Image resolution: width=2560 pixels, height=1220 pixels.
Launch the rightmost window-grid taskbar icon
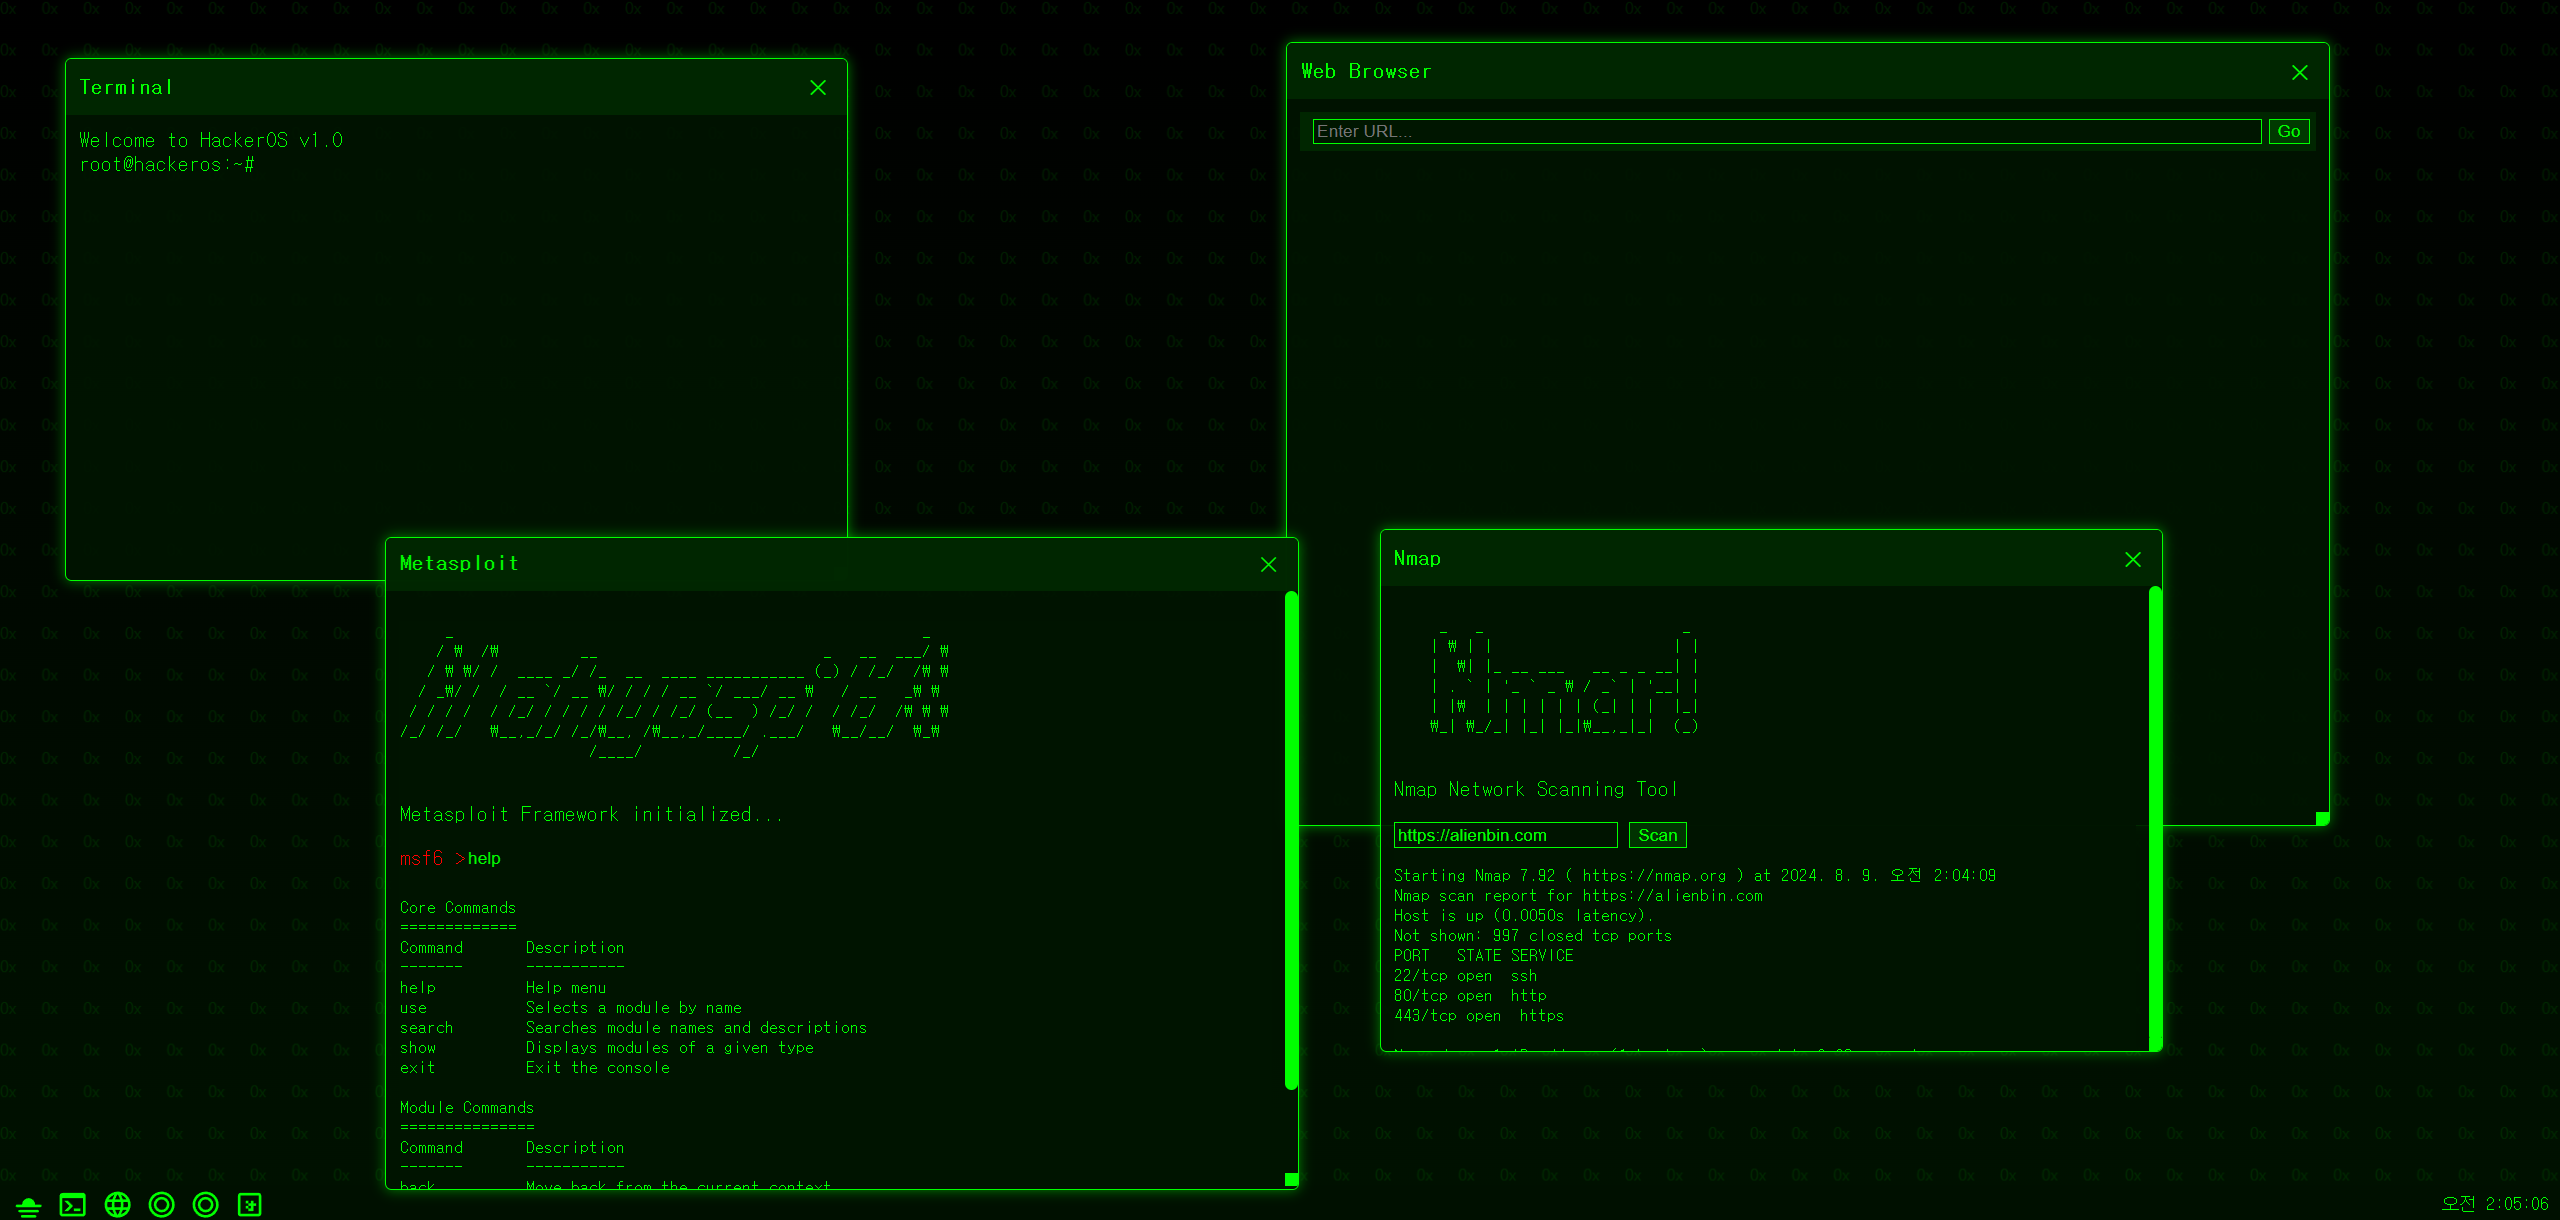pos(249,1204)
